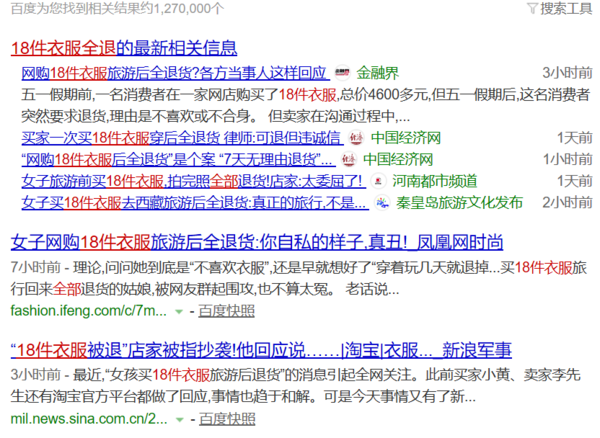Click 中国经济网 icon in the 1小时前 row
Viewport: 600px width, 438px height.
[x=349, y=160]
